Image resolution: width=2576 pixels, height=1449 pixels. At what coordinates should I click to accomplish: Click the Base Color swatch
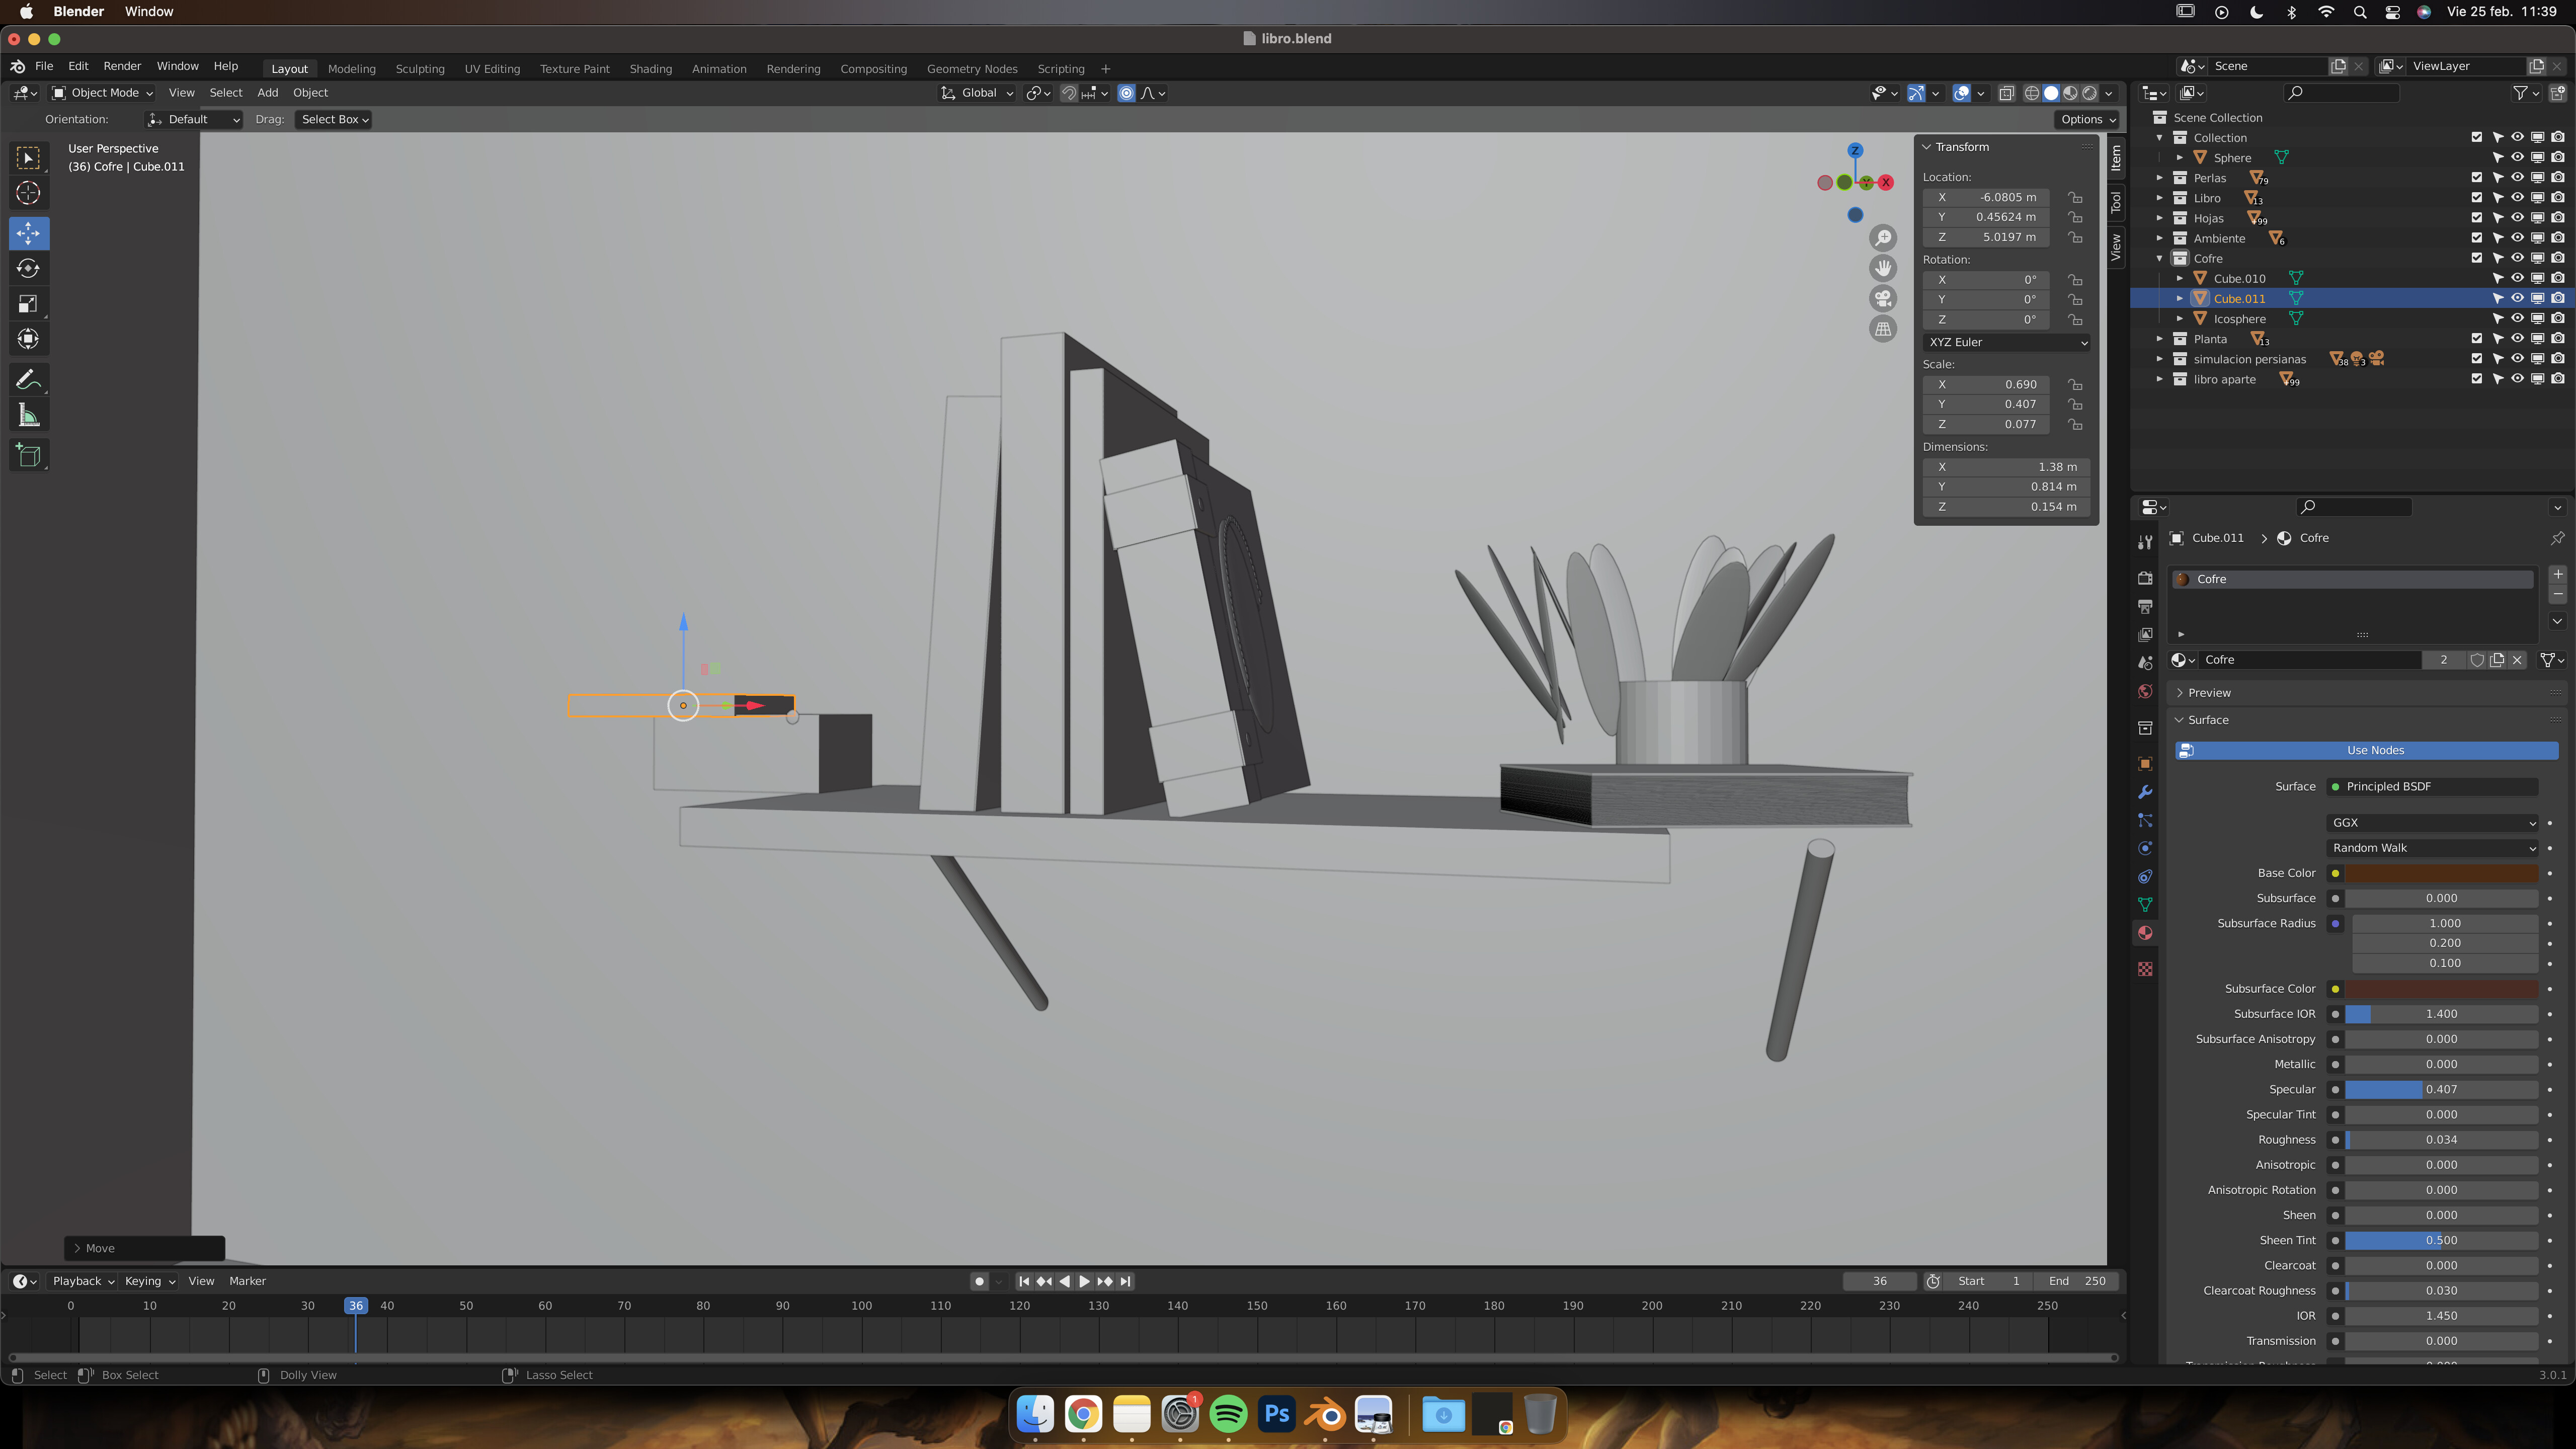click(x=2441, y=873)
